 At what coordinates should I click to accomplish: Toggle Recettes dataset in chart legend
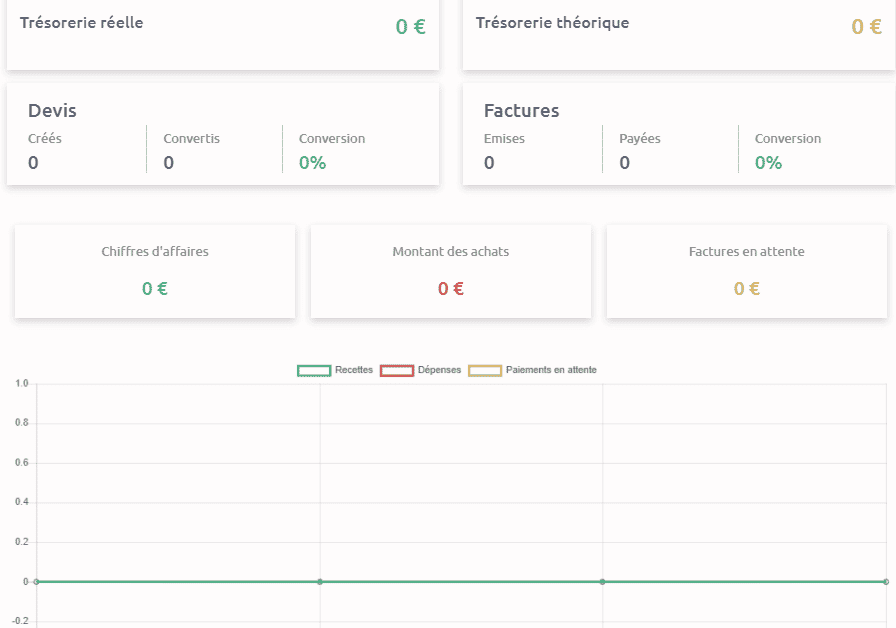pyautogui.click(x=335, y=370)
